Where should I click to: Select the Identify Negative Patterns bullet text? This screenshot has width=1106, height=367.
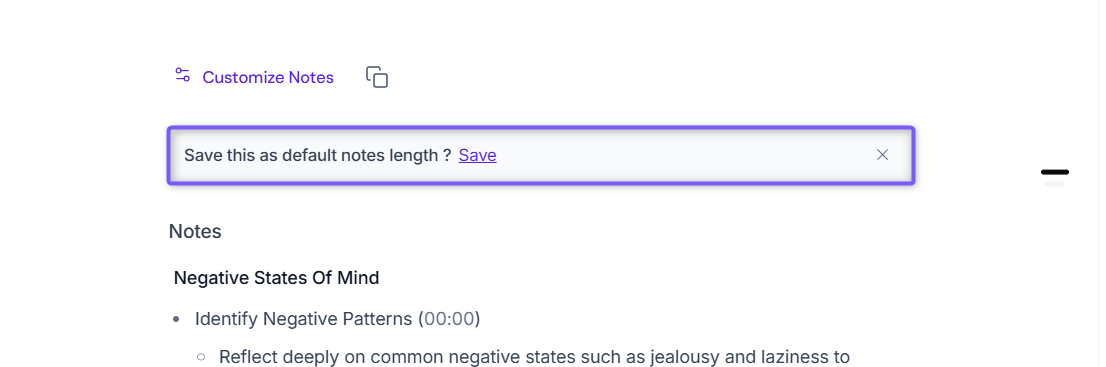click(x=303, y=319)
